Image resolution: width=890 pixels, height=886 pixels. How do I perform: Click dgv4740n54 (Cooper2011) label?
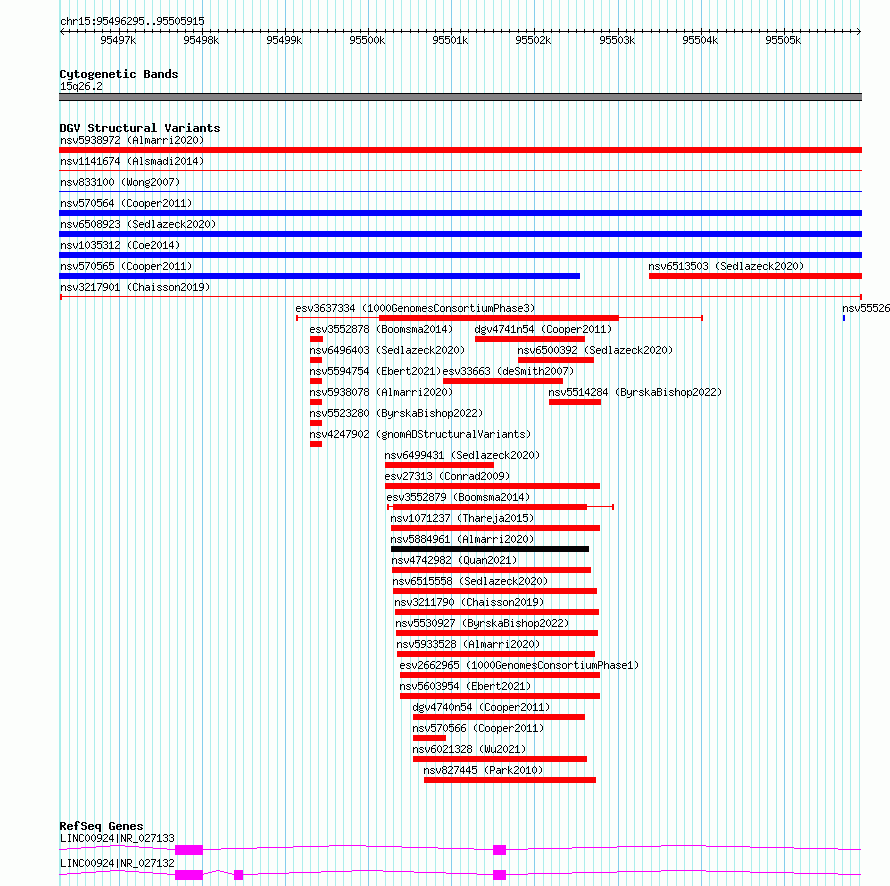coord(481,707)
